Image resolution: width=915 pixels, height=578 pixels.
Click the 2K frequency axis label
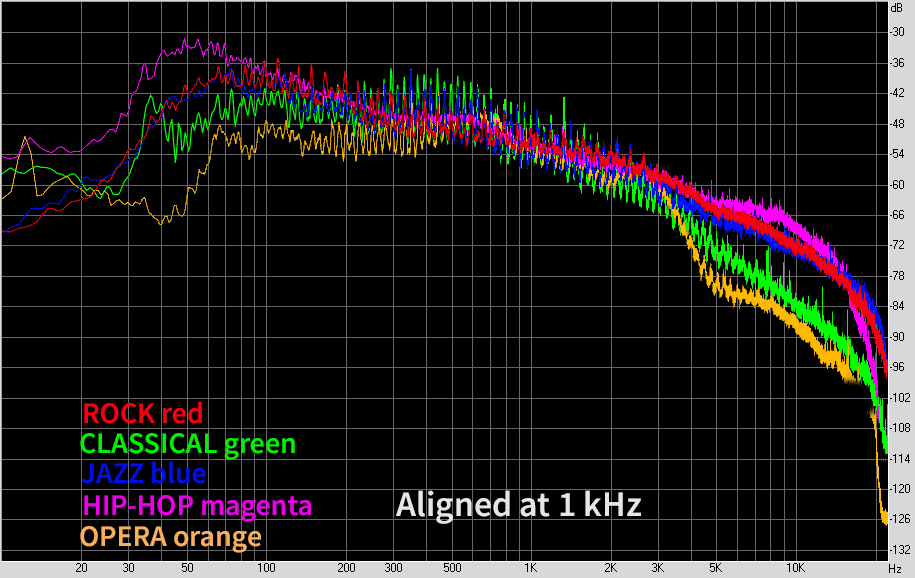[x=610, y=568]
